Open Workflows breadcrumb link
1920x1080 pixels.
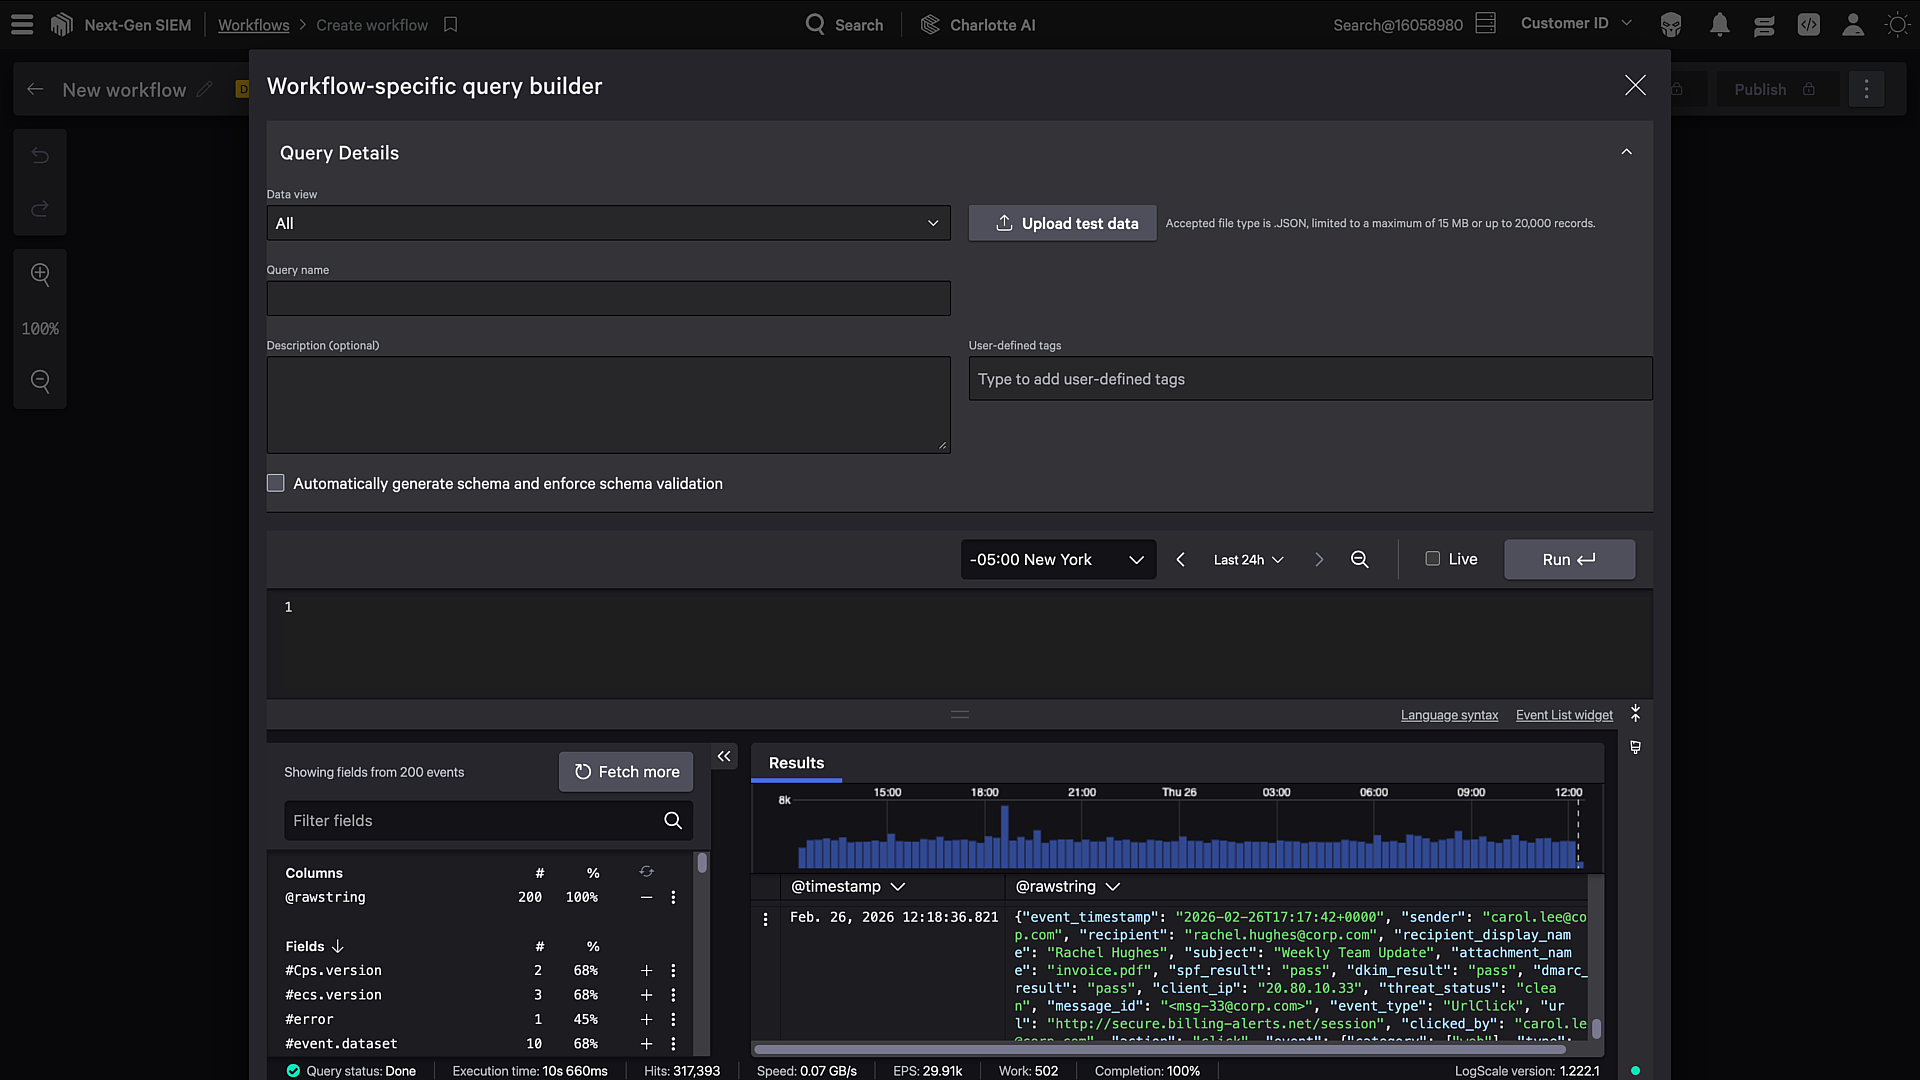[253, 25]
